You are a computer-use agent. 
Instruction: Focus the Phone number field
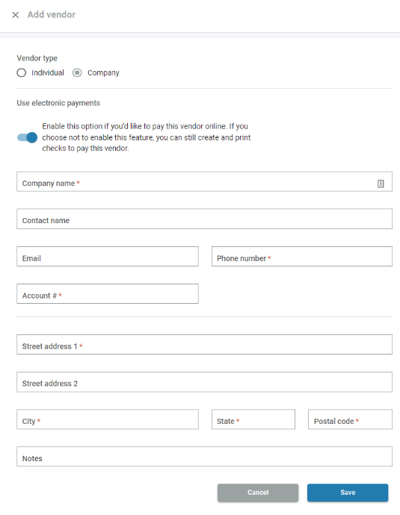tap(302, 256)
